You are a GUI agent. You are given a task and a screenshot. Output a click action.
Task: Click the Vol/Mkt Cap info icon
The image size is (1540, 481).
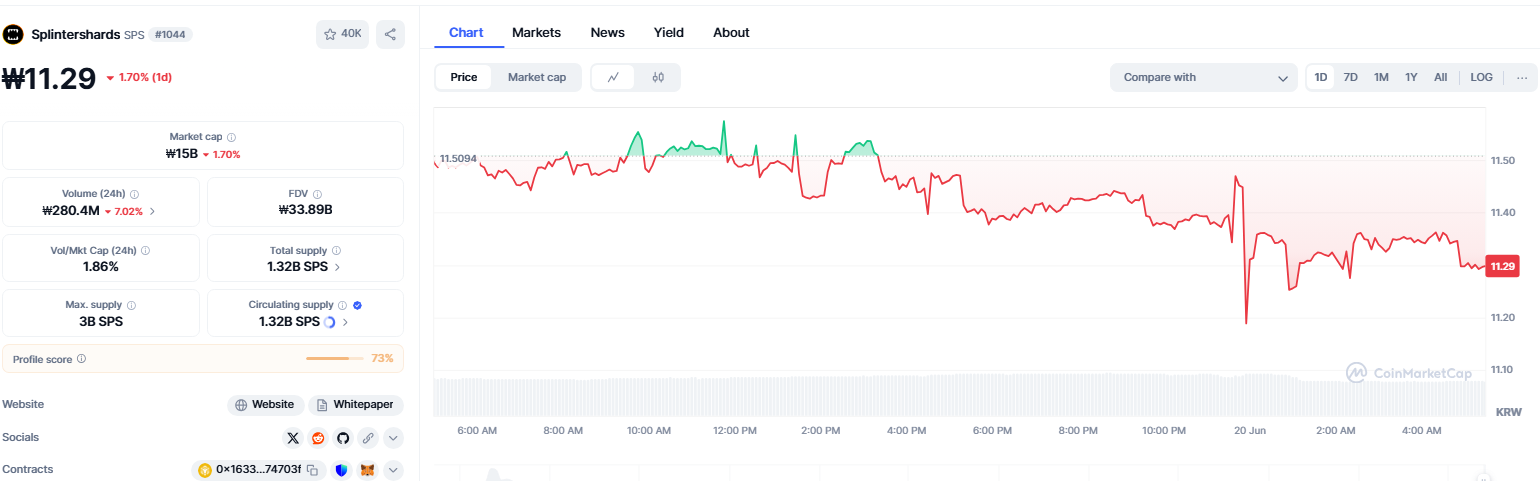point(144,250)
